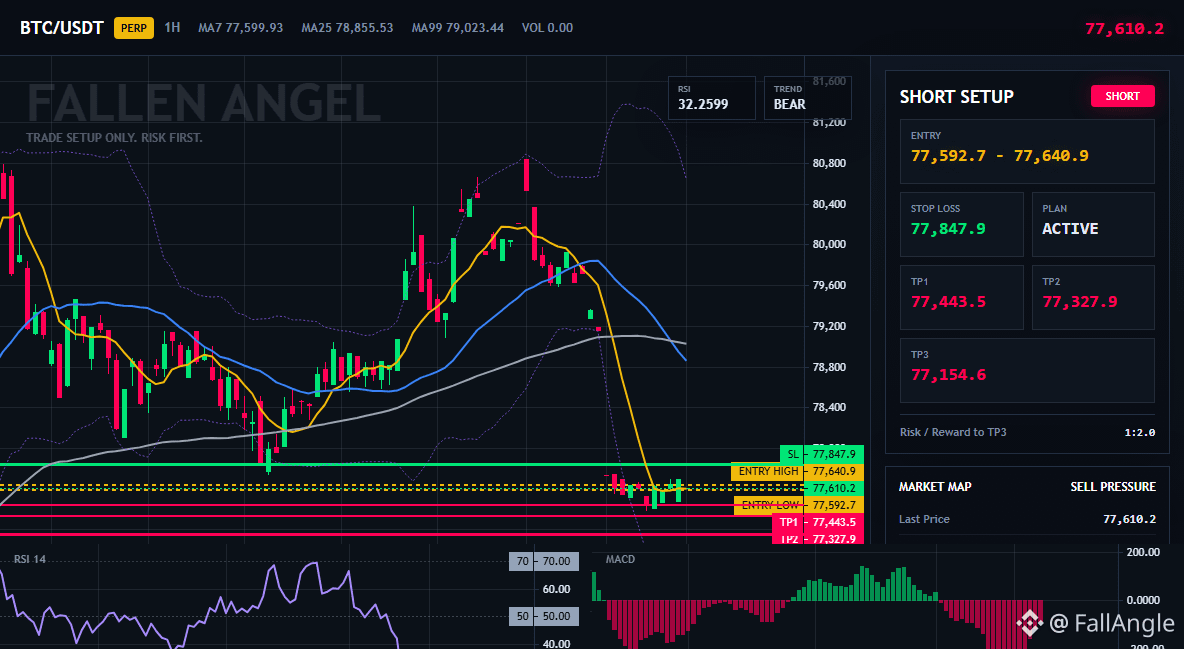Viewport: 1184px width, 649px height.
Task: Click the Risk / Reward to TP3 label
Action: click(953, 432)
